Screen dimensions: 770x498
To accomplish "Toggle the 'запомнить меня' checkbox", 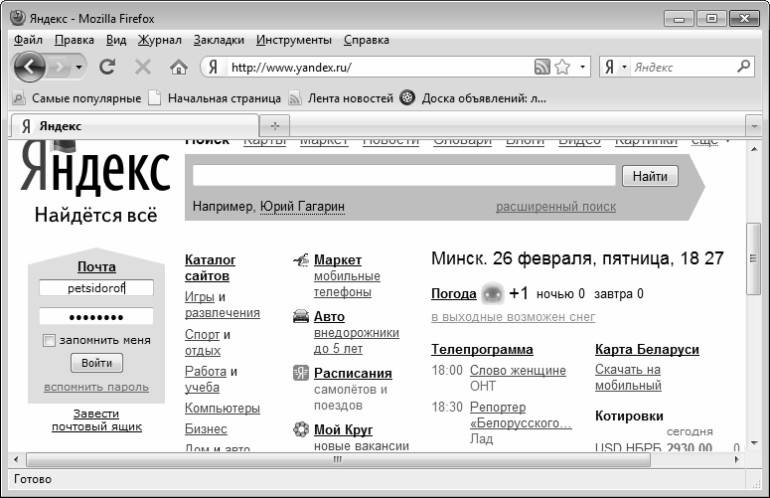I will click(x=49, y=340).
